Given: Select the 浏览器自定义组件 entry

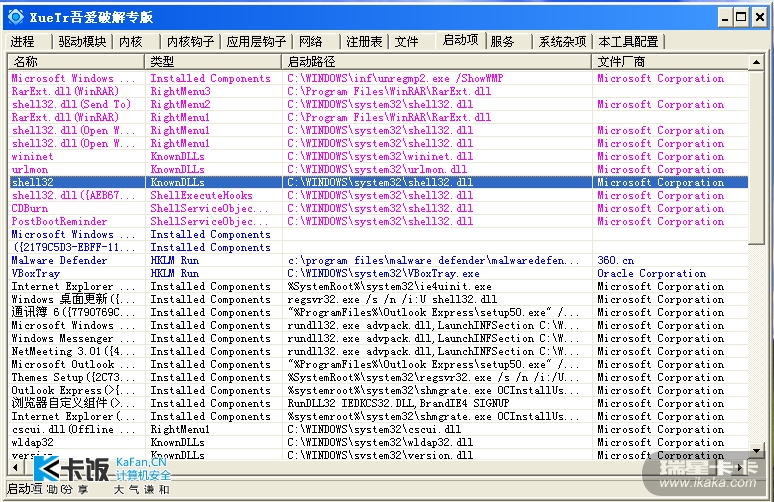Looking at the screenshot, I should click(378, 403).
